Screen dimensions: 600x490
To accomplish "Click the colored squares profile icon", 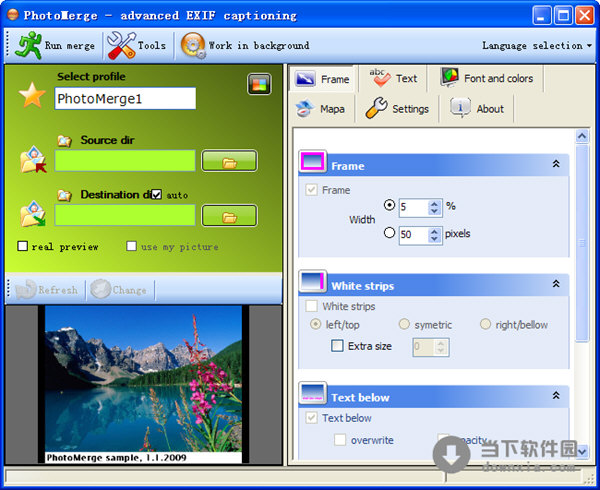I will pos(259,84).
